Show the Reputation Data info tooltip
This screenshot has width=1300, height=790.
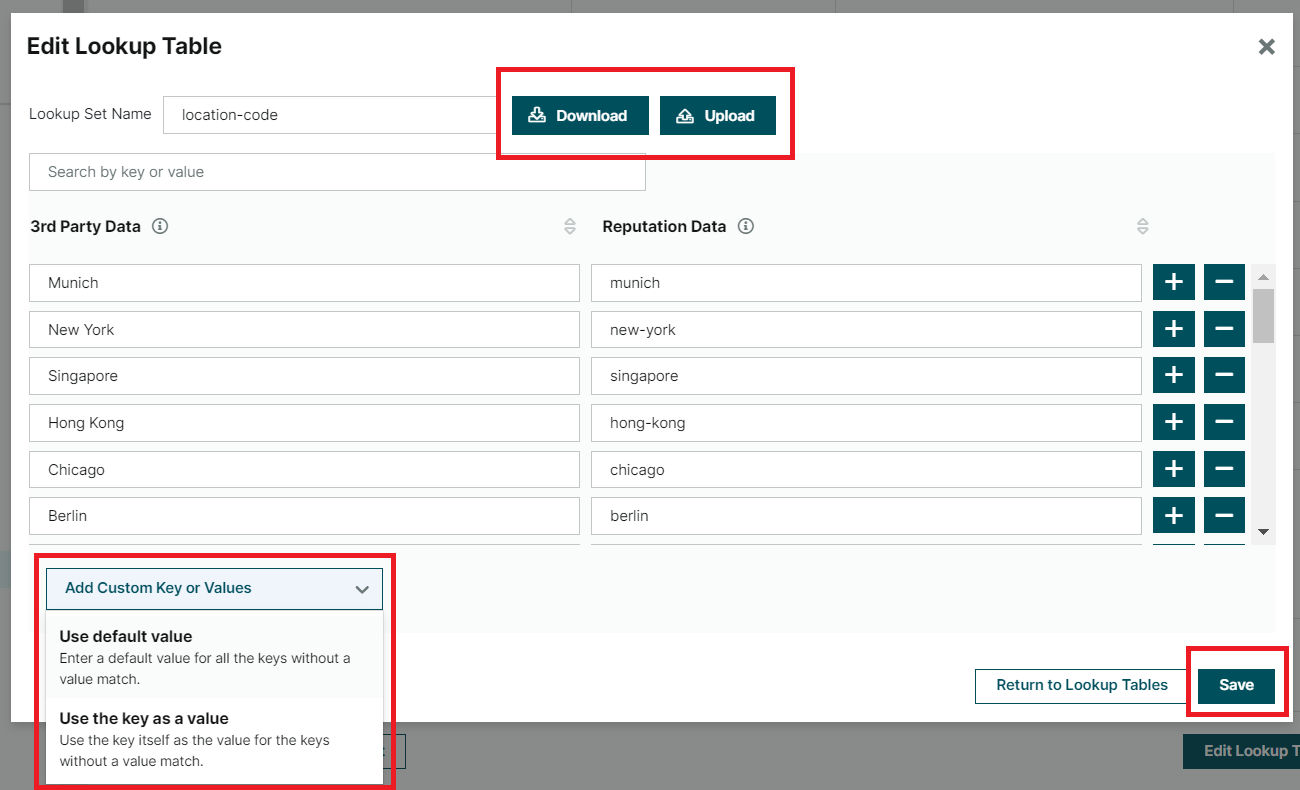point(745,226)
